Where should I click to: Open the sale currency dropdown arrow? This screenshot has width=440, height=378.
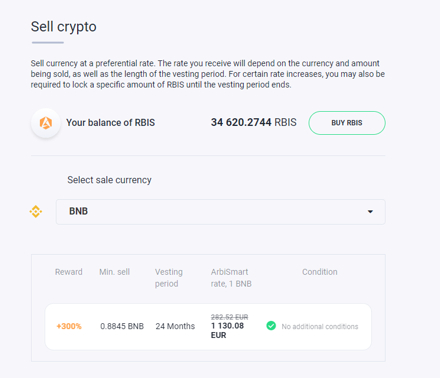(370, 212)
